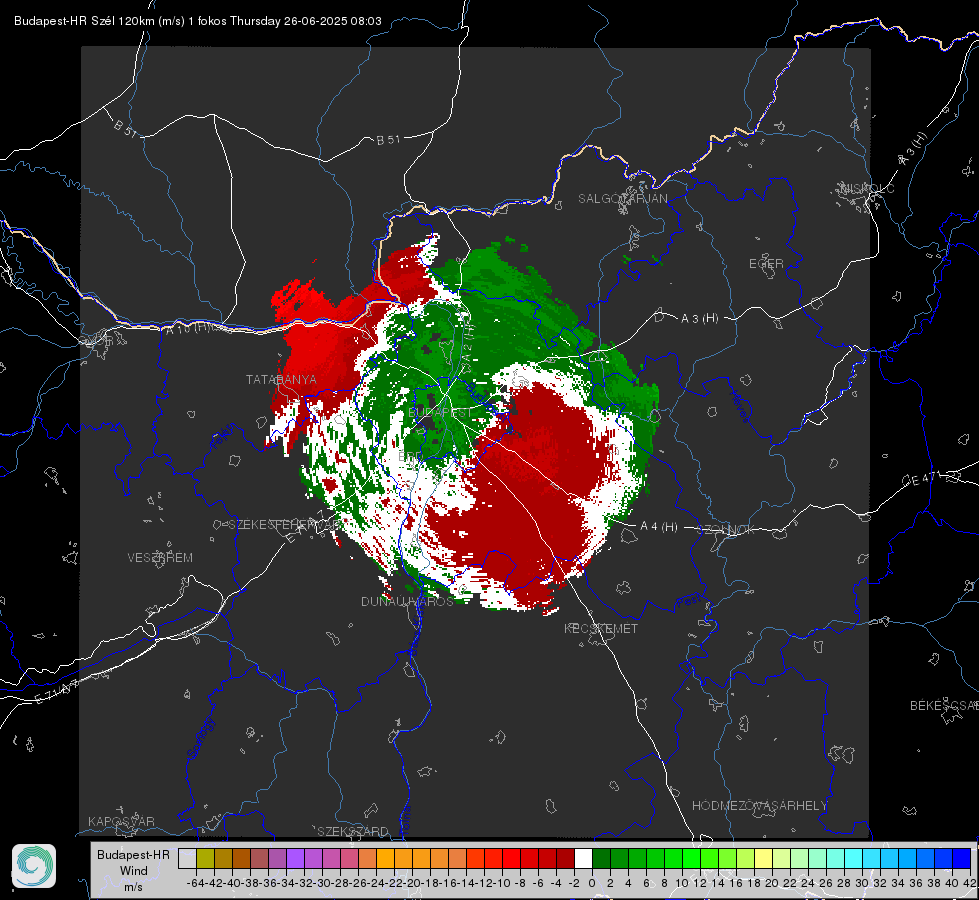This screenshot has height=900, width=979.
Task: Click the MISKOLC city label
Action: [x=867, y=188]
